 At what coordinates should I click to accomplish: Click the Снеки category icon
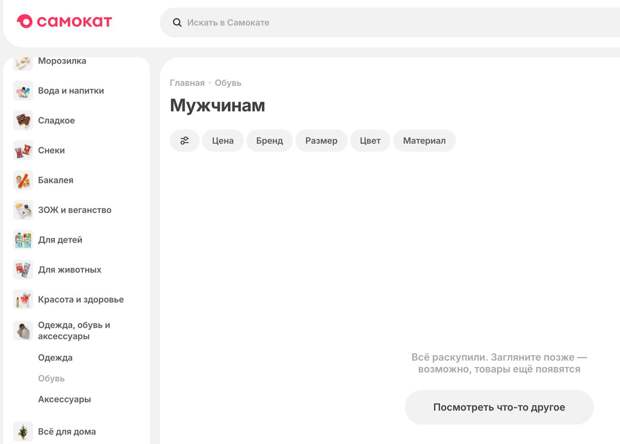(23, 151)
